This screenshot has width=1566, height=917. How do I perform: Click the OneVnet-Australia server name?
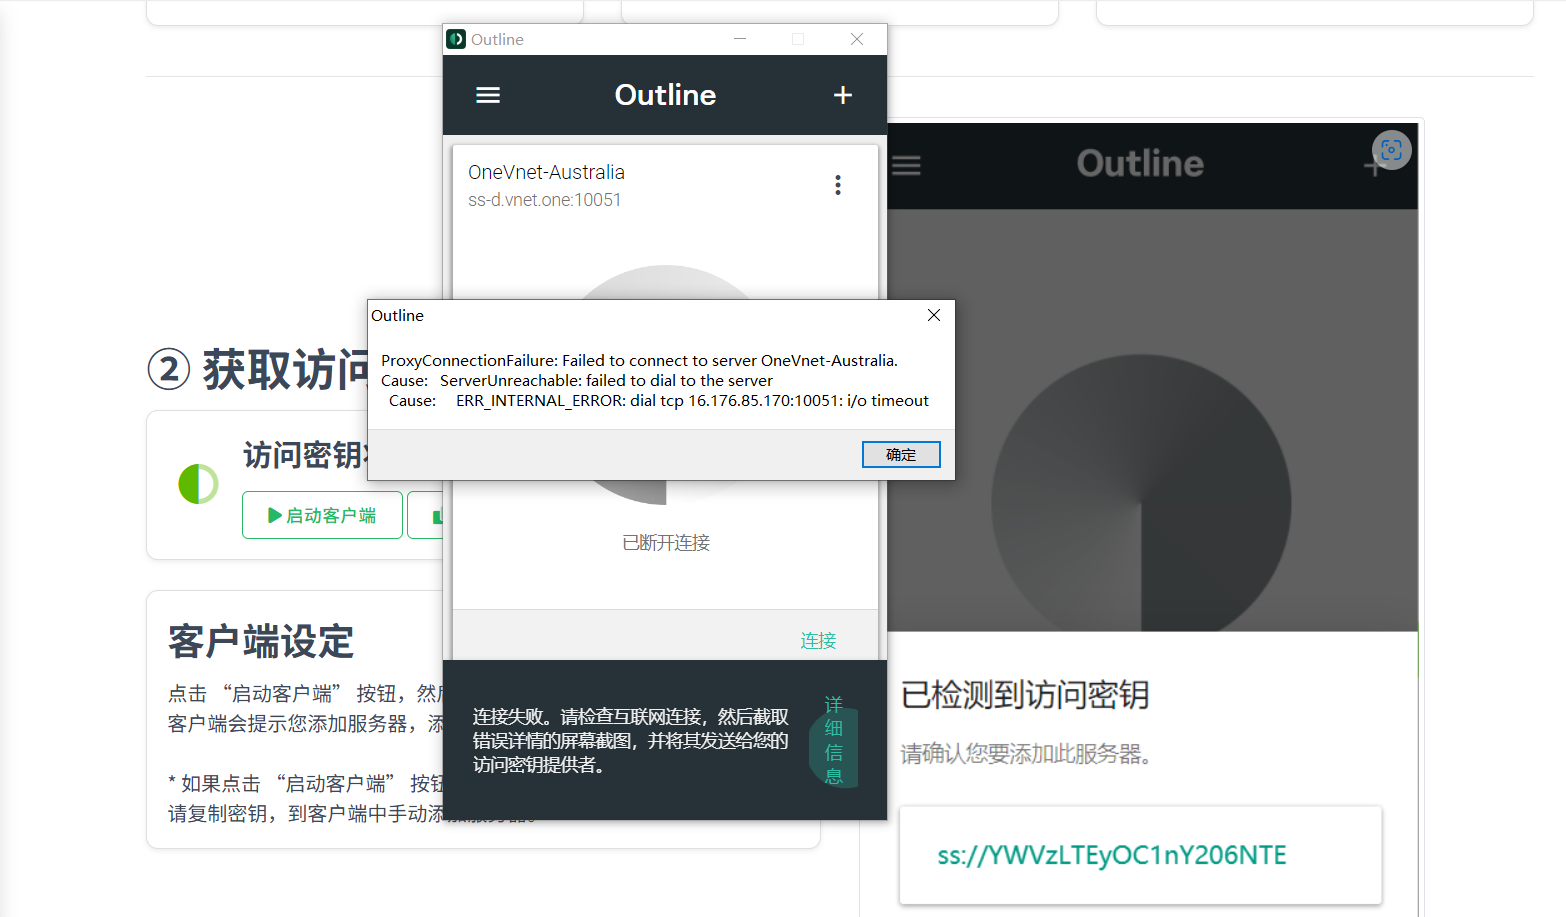[546, 172]
